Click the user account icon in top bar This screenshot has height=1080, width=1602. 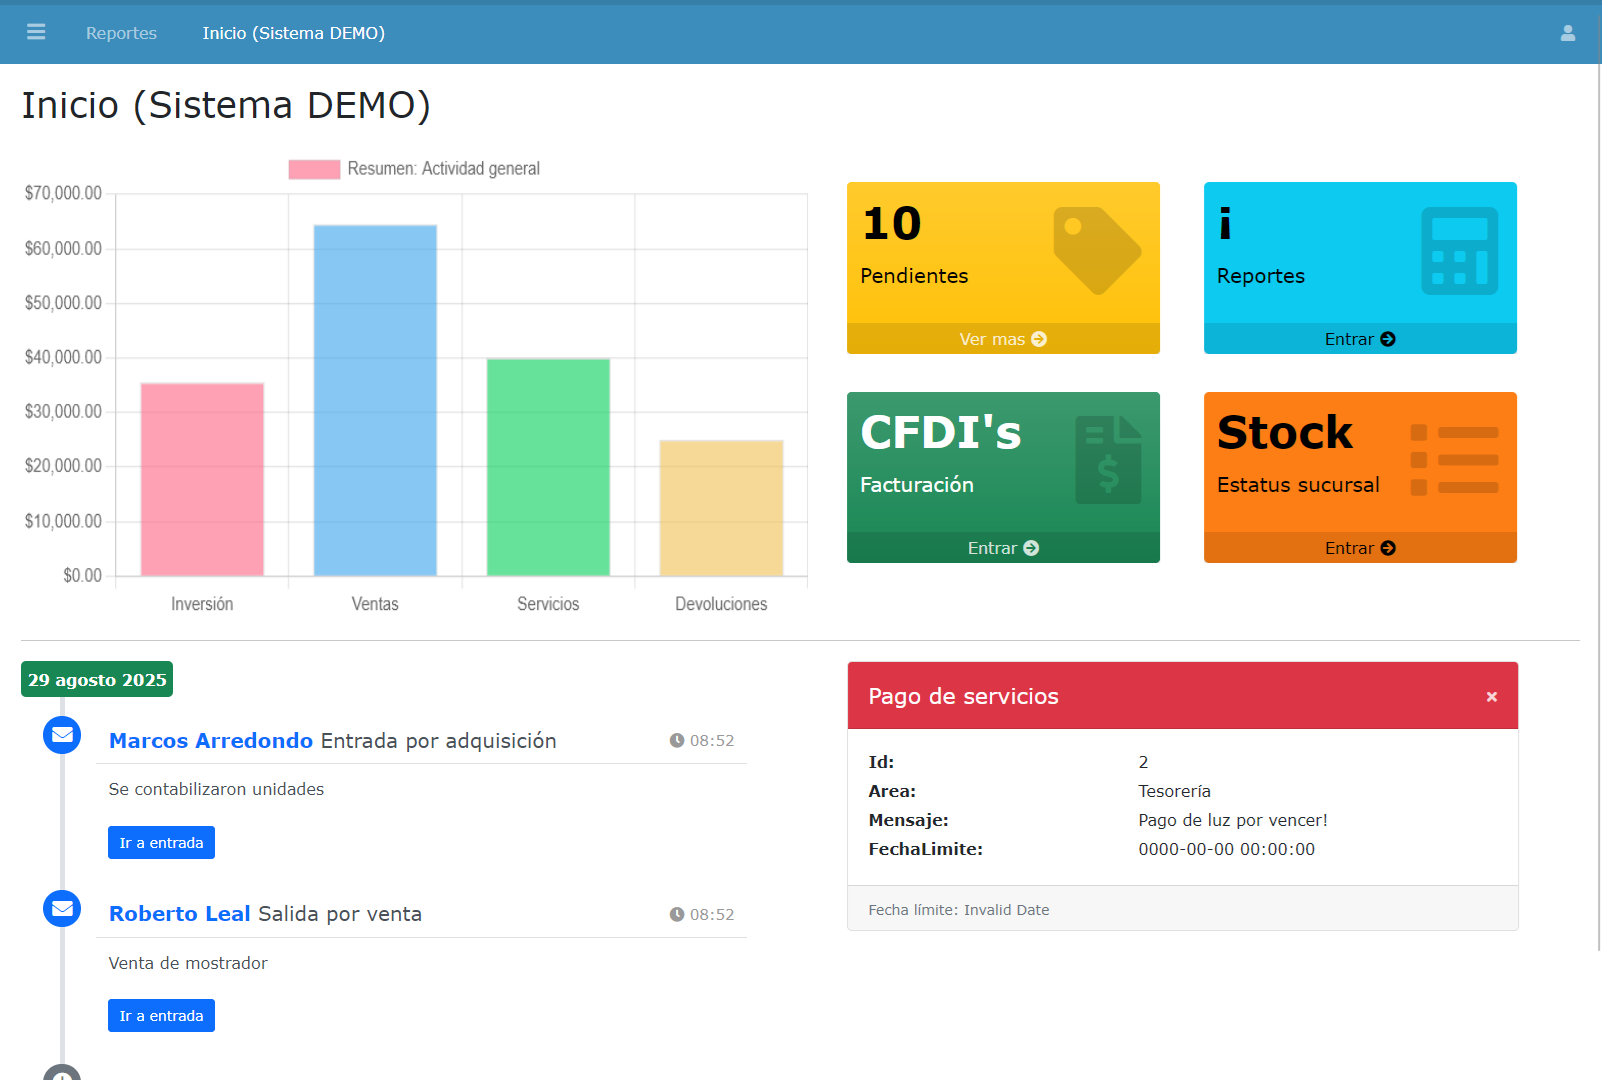[1567, 32]
